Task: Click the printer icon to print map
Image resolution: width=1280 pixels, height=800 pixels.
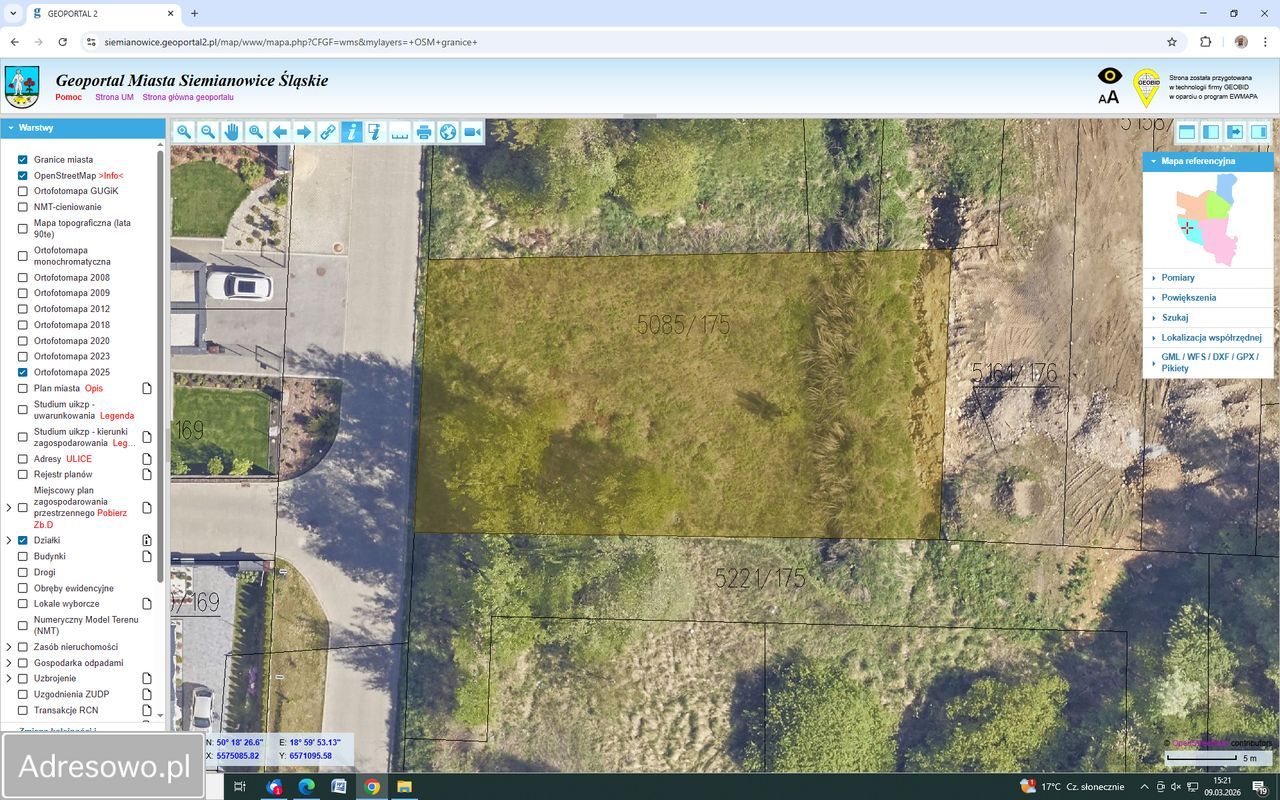Action: point(424,132)
